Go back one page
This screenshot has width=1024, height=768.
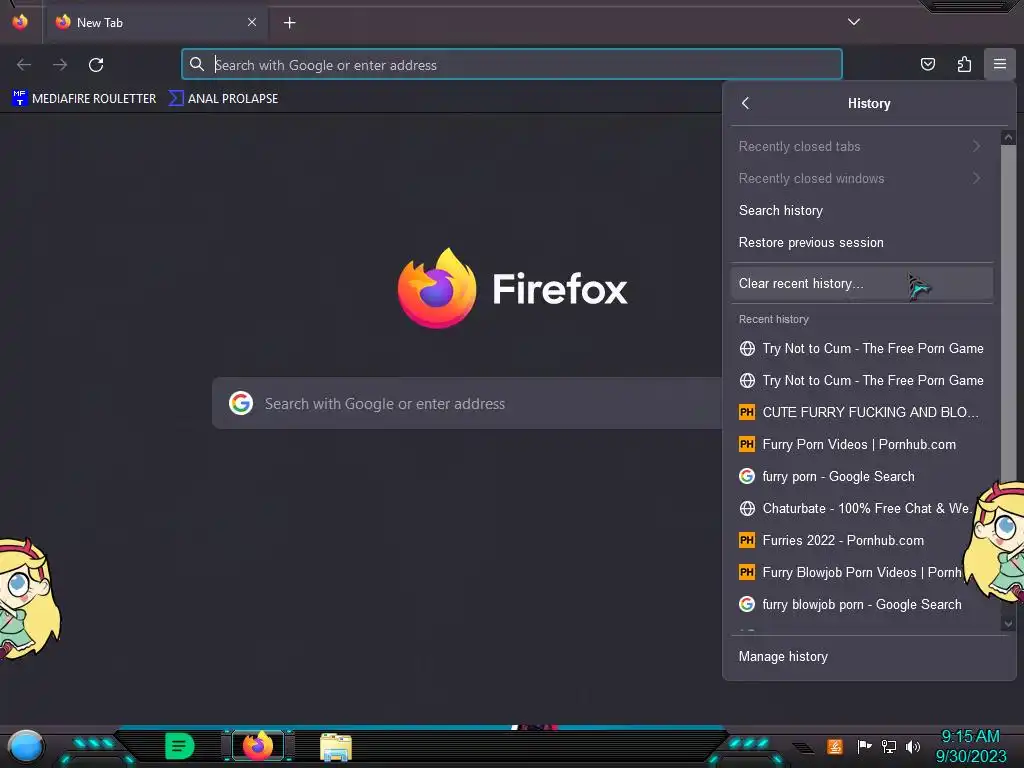click(x=24, y=65)
